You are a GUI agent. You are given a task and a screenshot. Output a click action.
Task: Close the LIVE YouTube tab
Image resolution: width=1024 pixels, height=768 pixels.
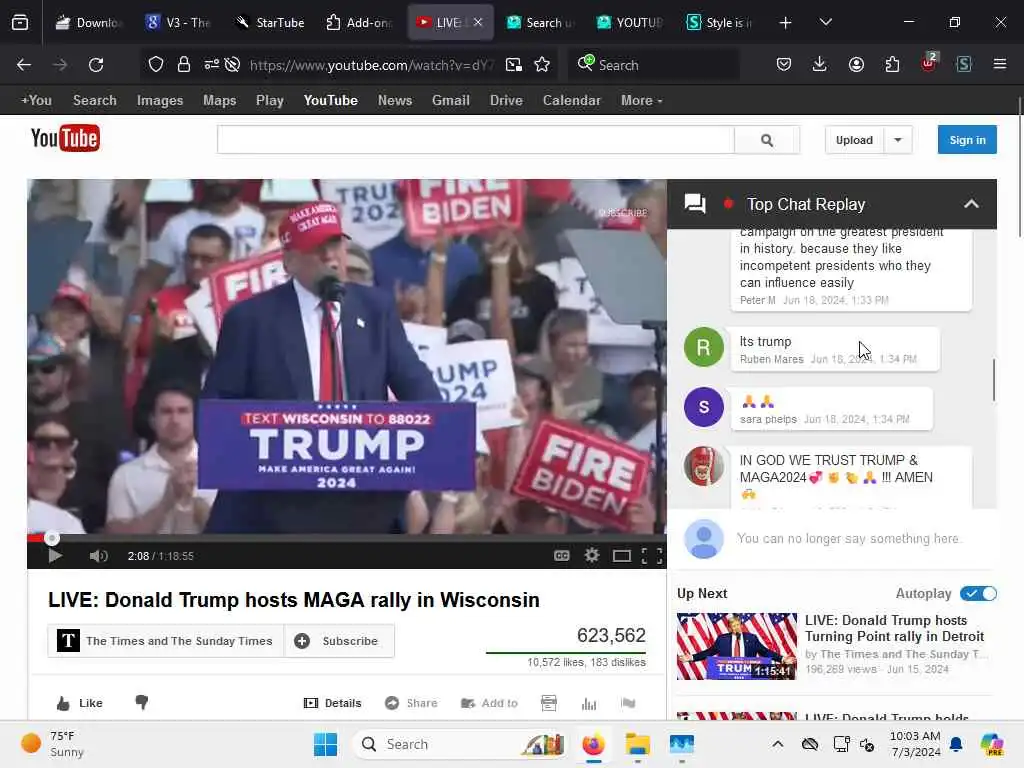tap(478, 22)
